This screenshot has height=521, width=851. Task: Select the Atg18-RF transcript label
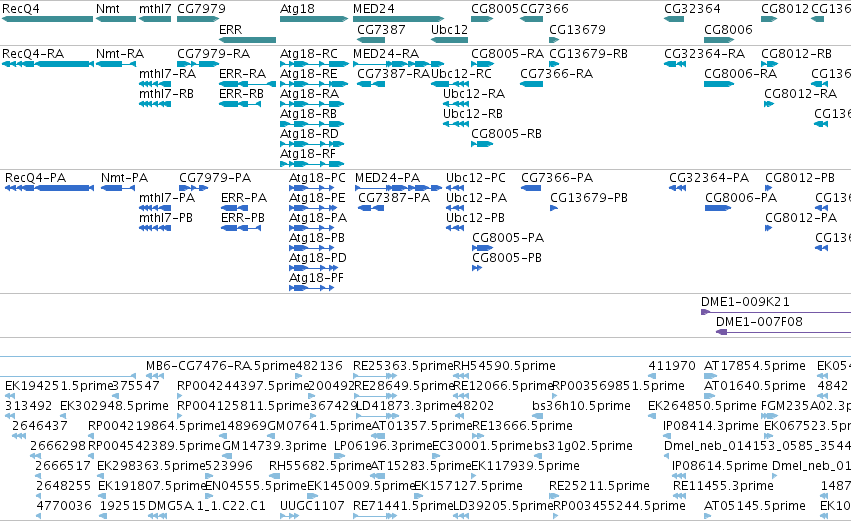[x=308, y=155]
